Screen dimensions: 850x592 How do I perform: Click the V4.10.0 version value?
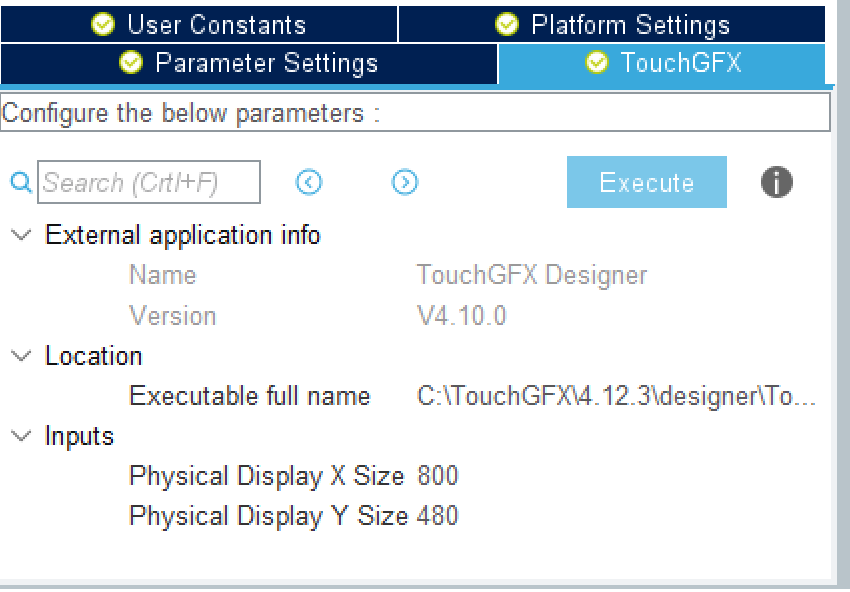461,316
